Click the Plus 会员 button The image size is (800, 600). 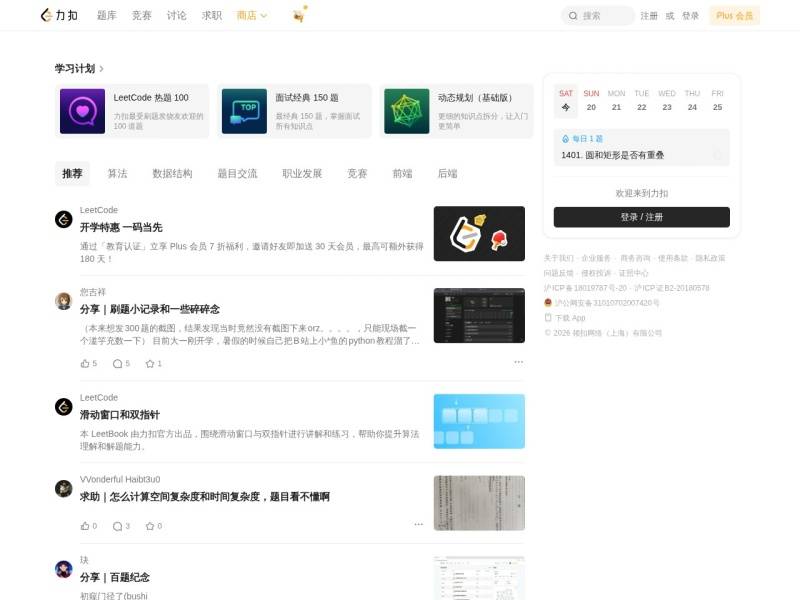point(734,16)
